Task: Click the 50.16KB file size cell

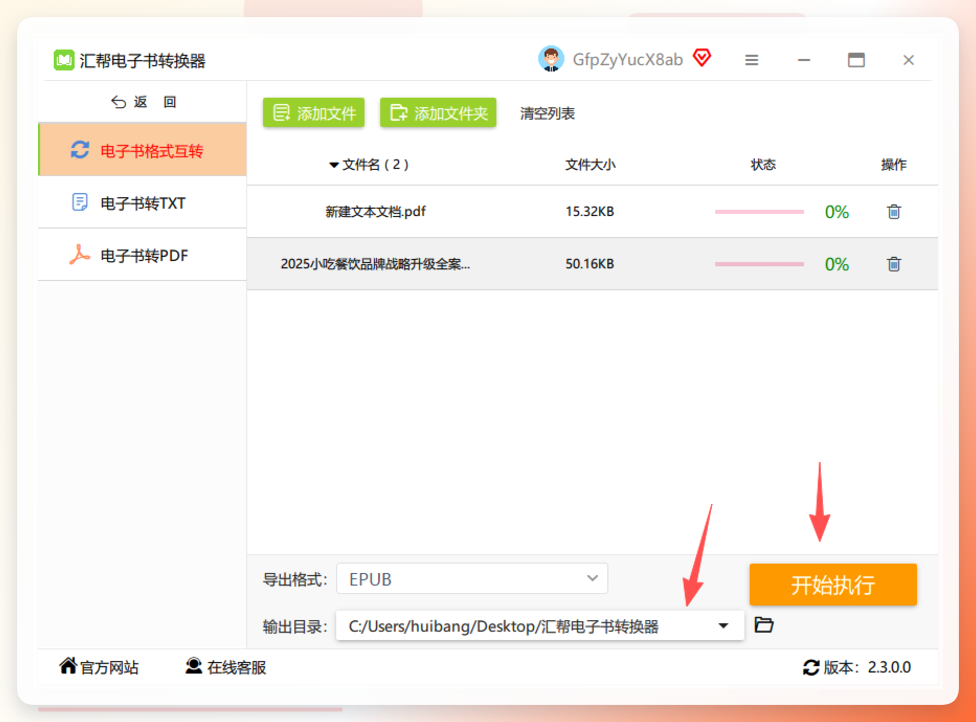Action: 589,264
